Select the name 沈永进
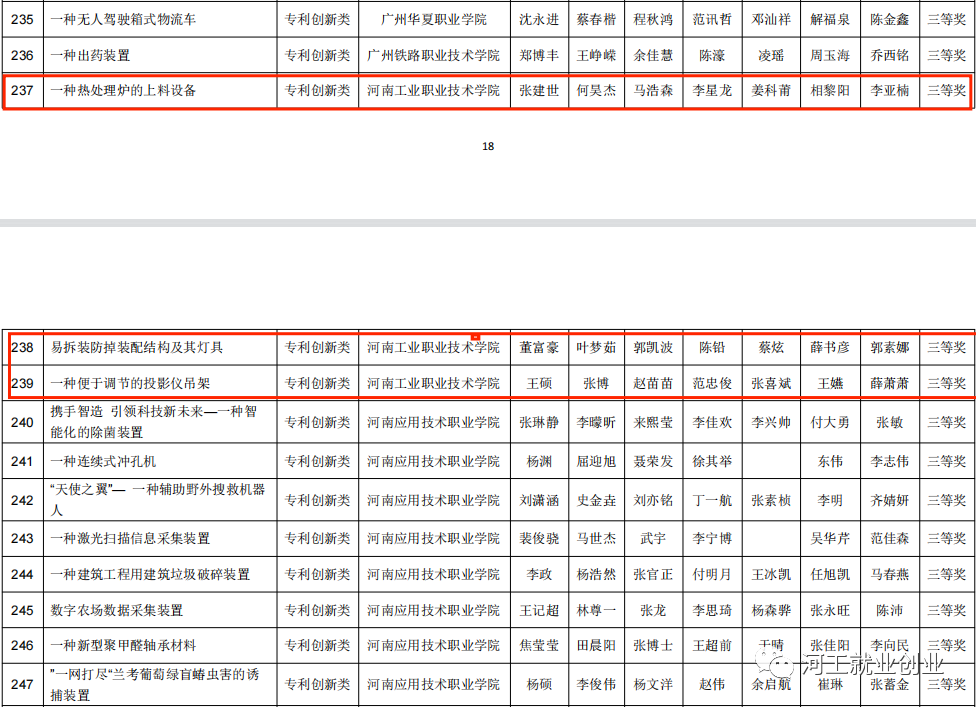976x707 pixels. pos(539,20)
